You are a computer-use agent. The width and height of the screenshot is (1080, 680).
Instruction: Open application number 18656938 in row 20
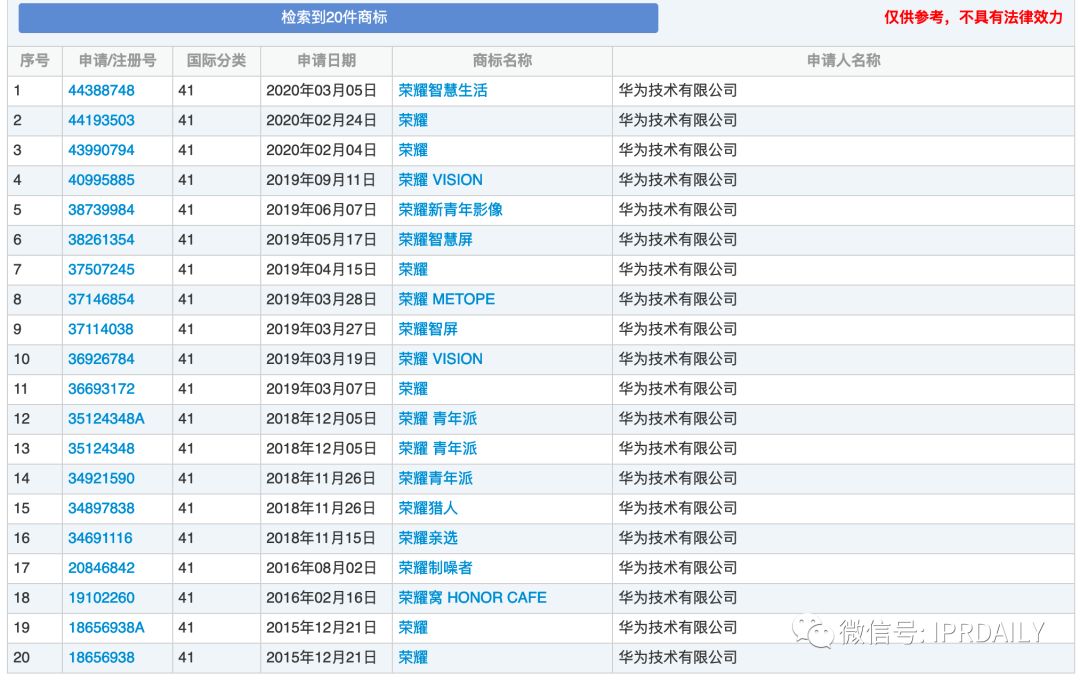[101, 657]
